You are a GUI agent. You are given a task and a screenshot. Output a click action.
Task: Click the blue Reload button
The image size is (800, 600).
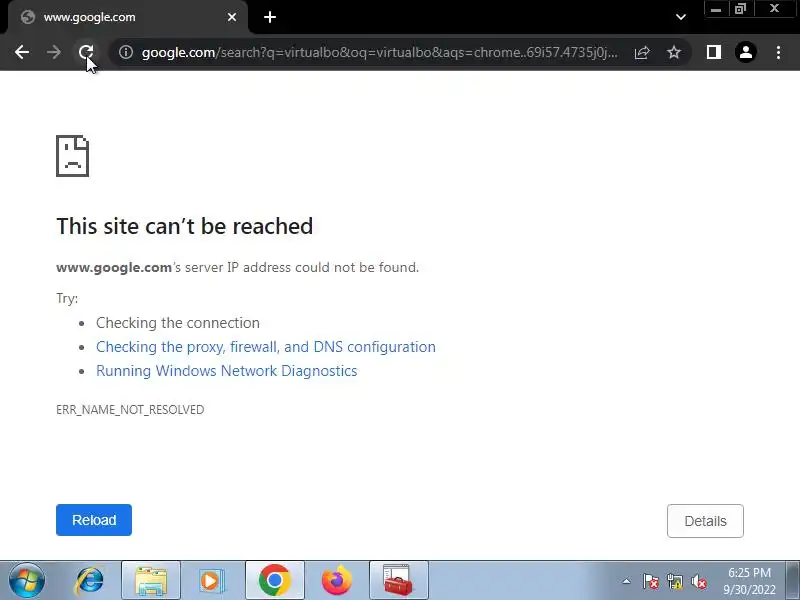pos(94,520)
